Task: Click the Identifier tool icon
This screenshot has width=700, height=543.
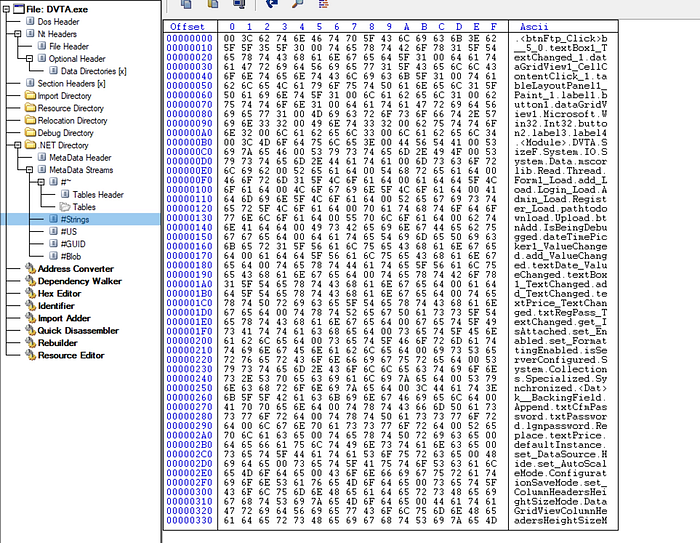Action: coord(30,305)
